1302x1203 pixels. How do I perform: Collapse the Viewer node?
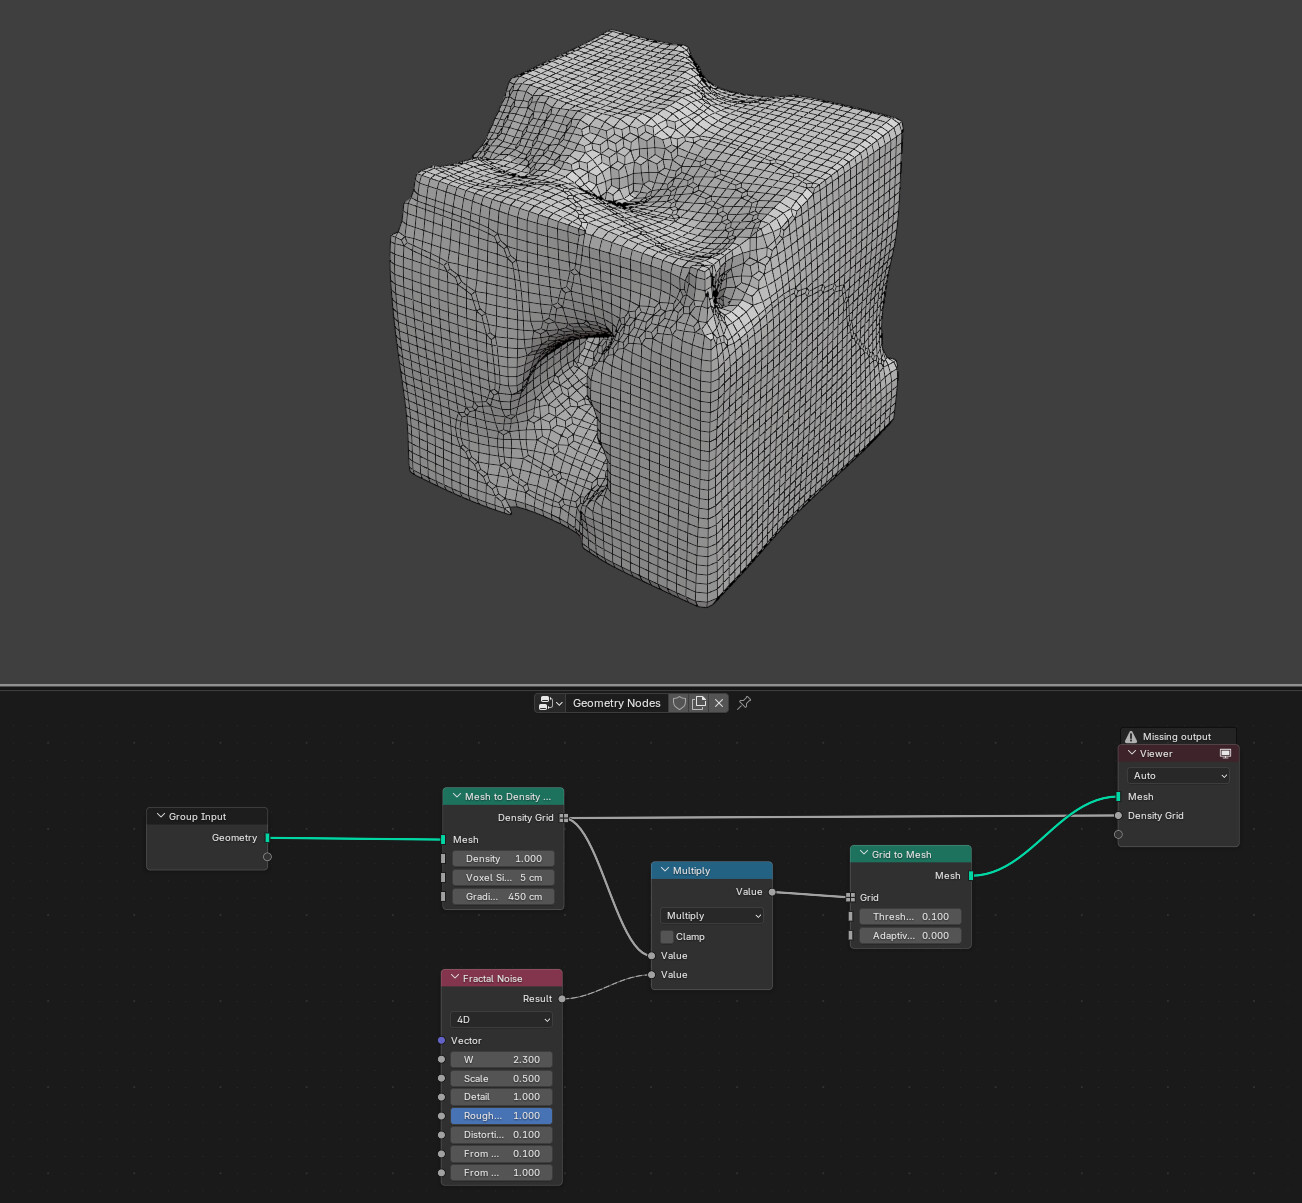tap(1132, 753)
